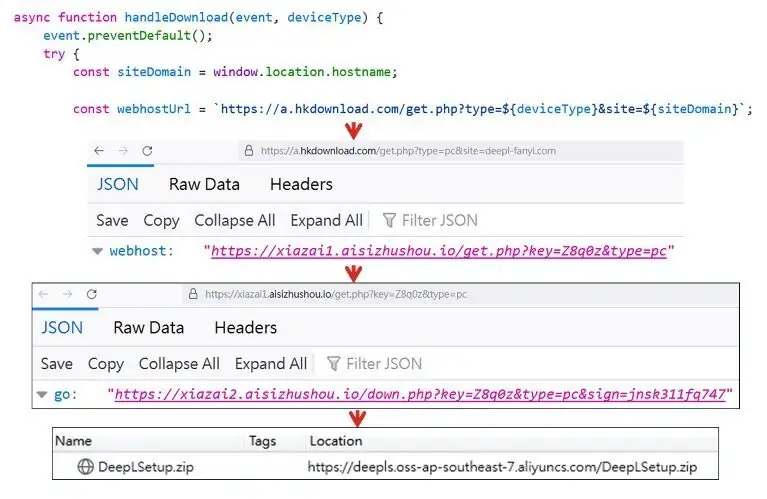Reload the aisizhushou.io page
Viewport: 767px width, 499px height.
pos(91,294)
